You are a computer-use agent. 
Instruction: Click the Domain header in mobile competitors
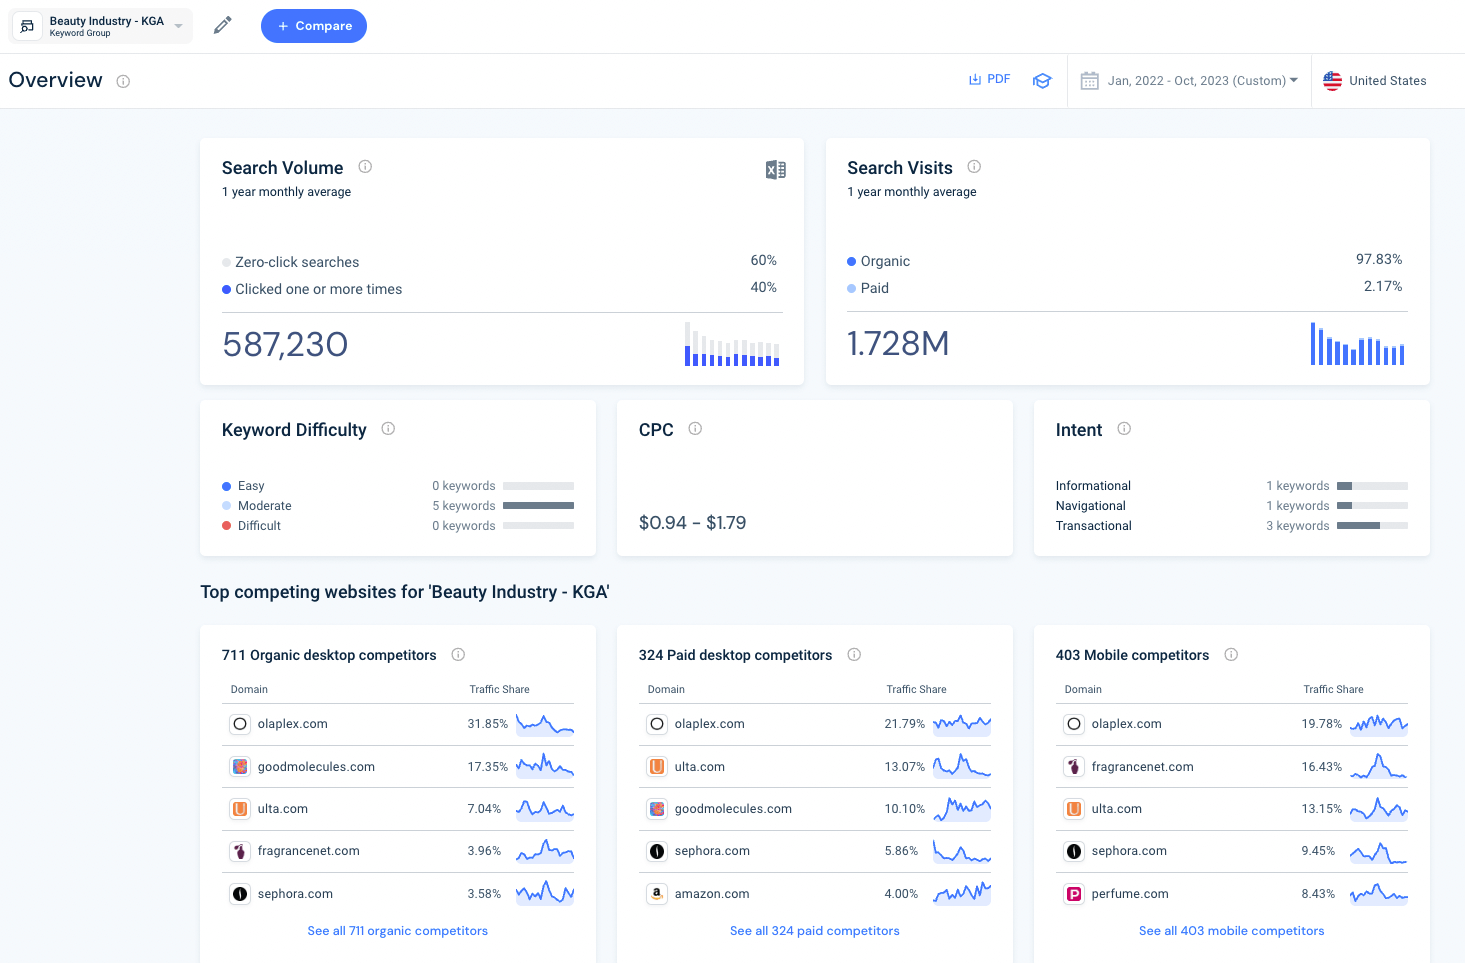click(x=1083, y=690)
